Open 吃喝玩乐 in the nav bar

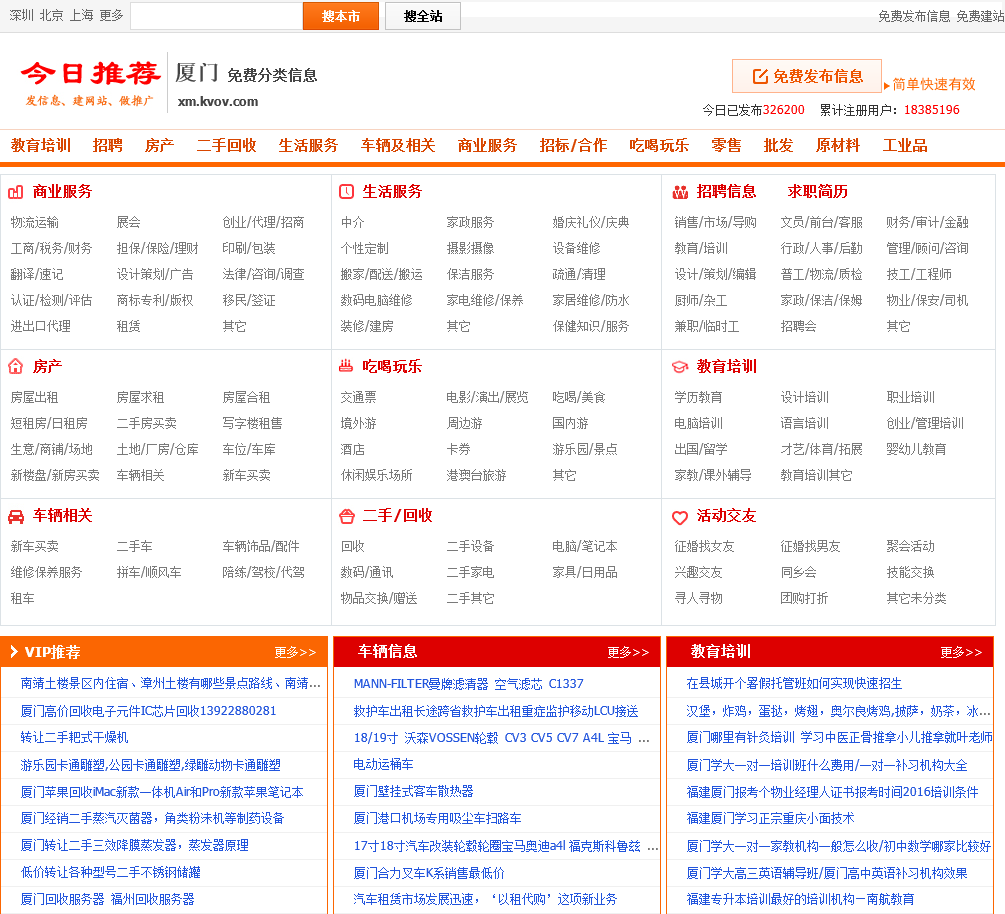click(659, 145)
